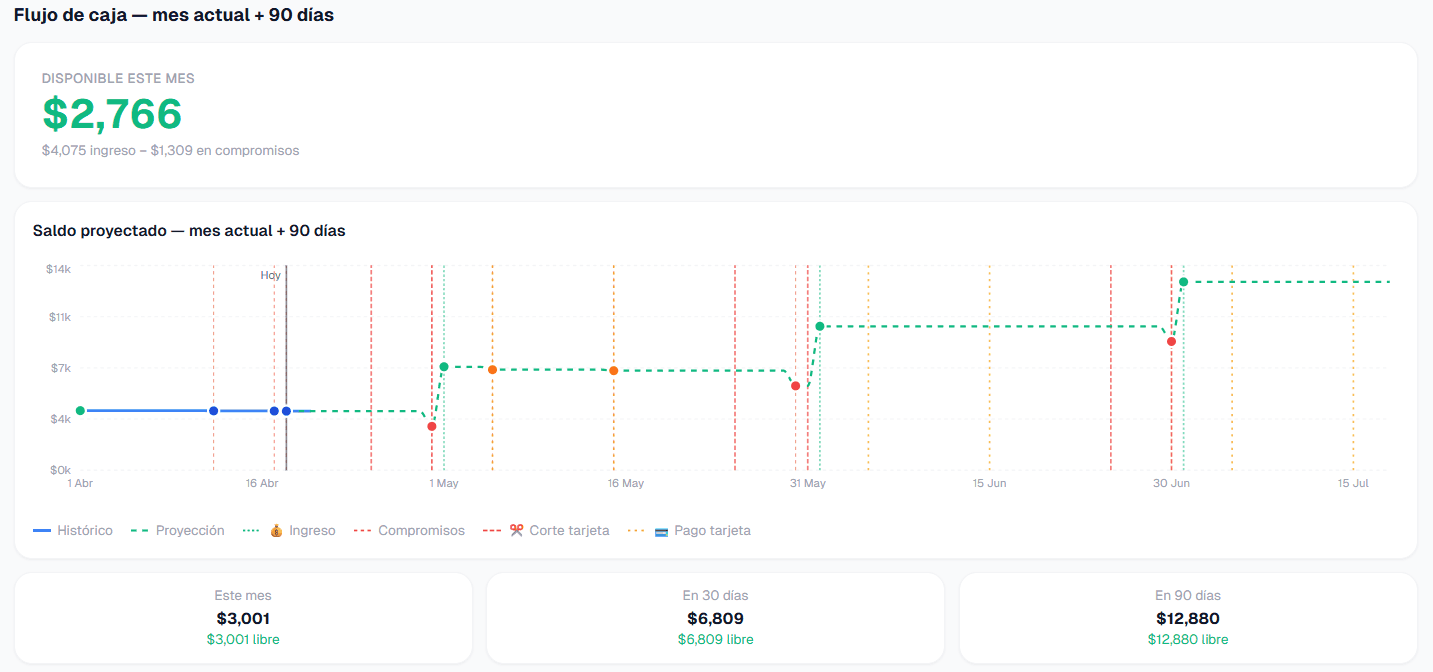Click the $2,766 available amount
This screenshot has width=1433, height=672.
coord(112,114)
